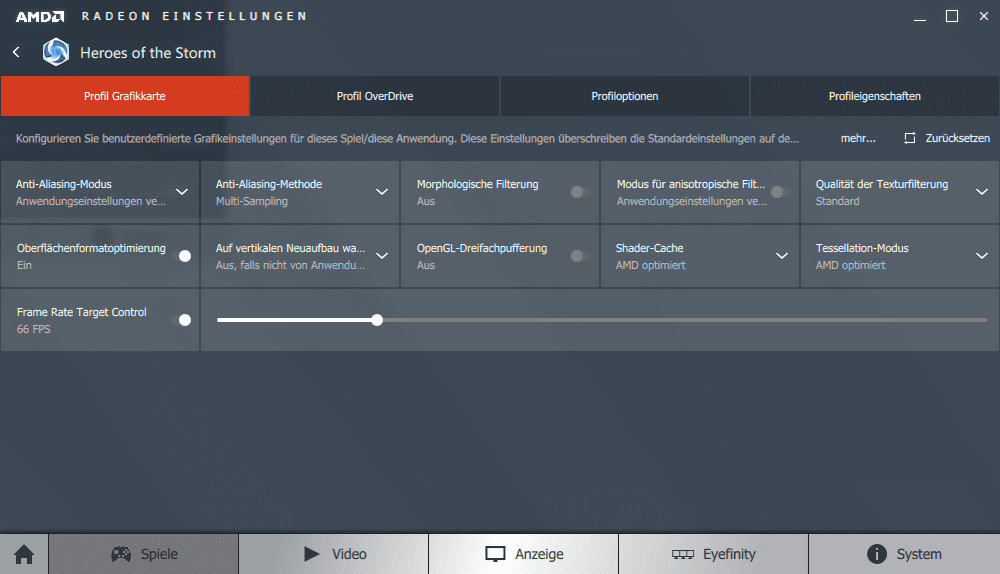Image resolution: width=1000 pixels, height=574 pixels.
Task: Toggle Modus für anisotropische Filterung switch
Action: coord(779,192)
